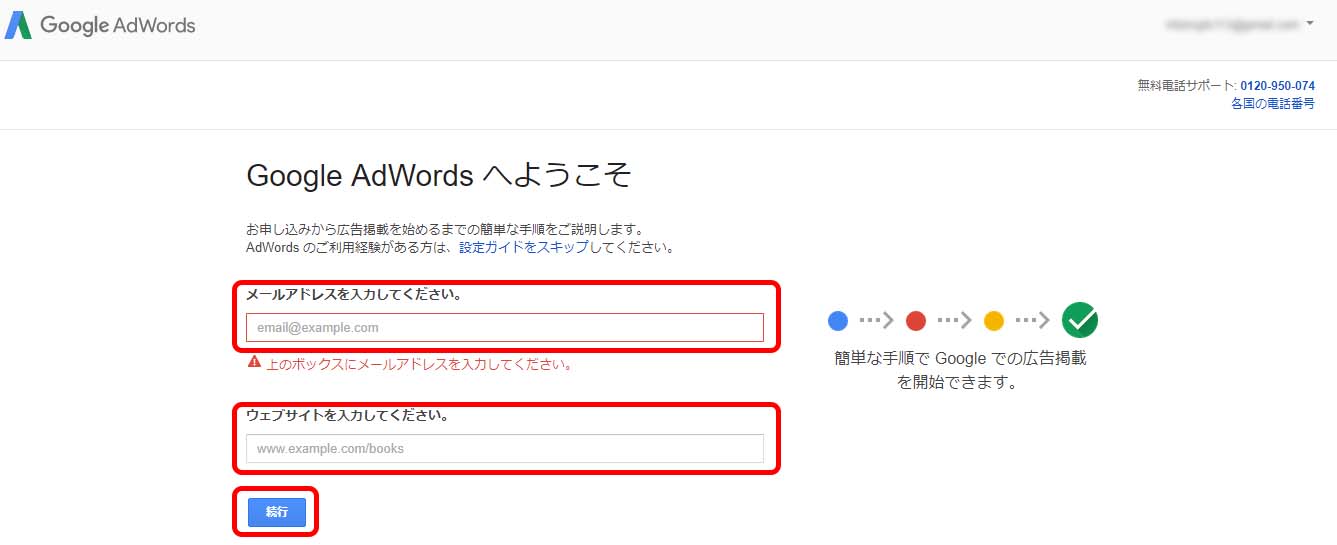The height and width of the screenshot is (545, 1337).
Task: Open the 各国の電話番号 link
Action: pyautogui.click(x=1273, y=103)
